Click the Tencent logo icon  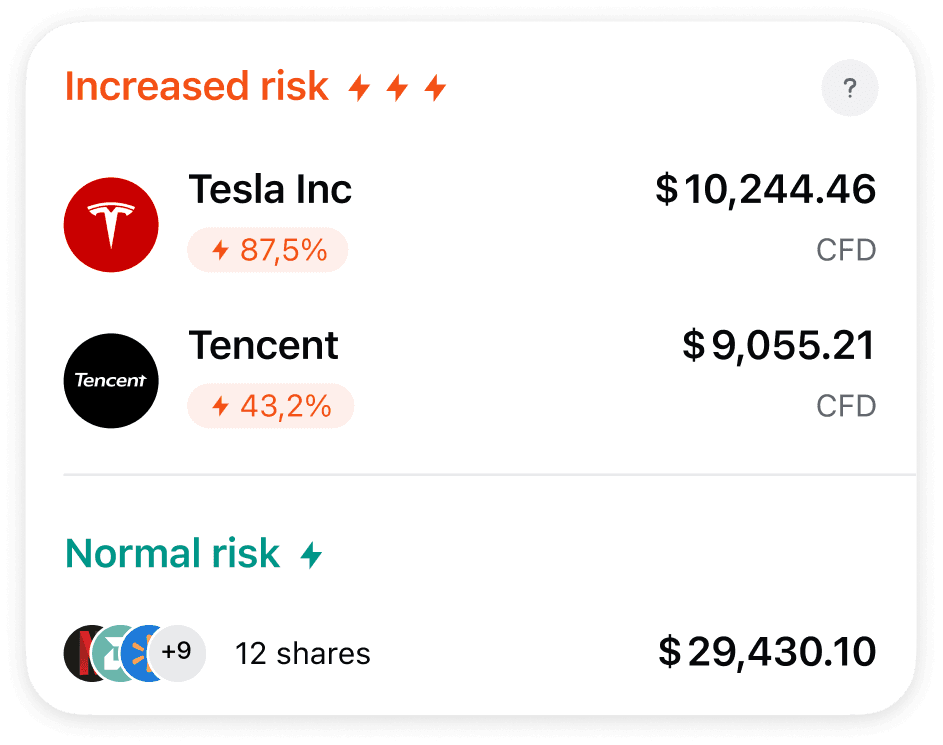[x=111, y=380]
